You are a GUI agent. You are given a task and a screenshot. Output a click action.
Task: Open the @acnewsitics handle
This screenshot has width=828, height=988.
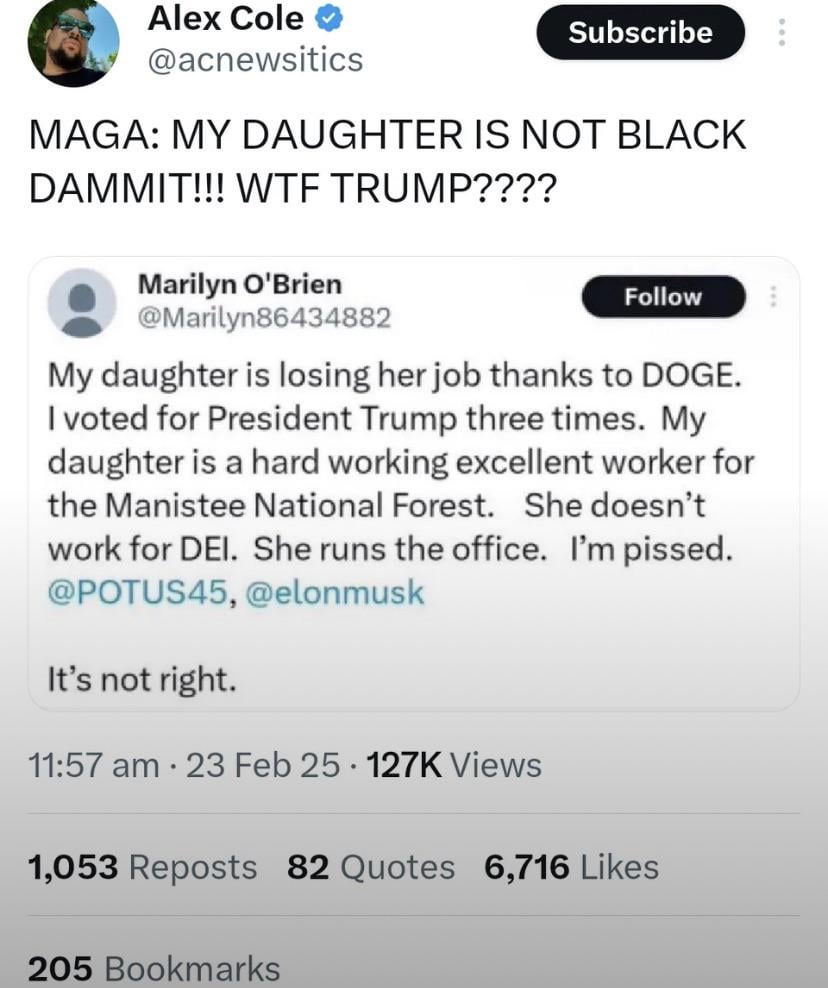(x=255, y=60)
